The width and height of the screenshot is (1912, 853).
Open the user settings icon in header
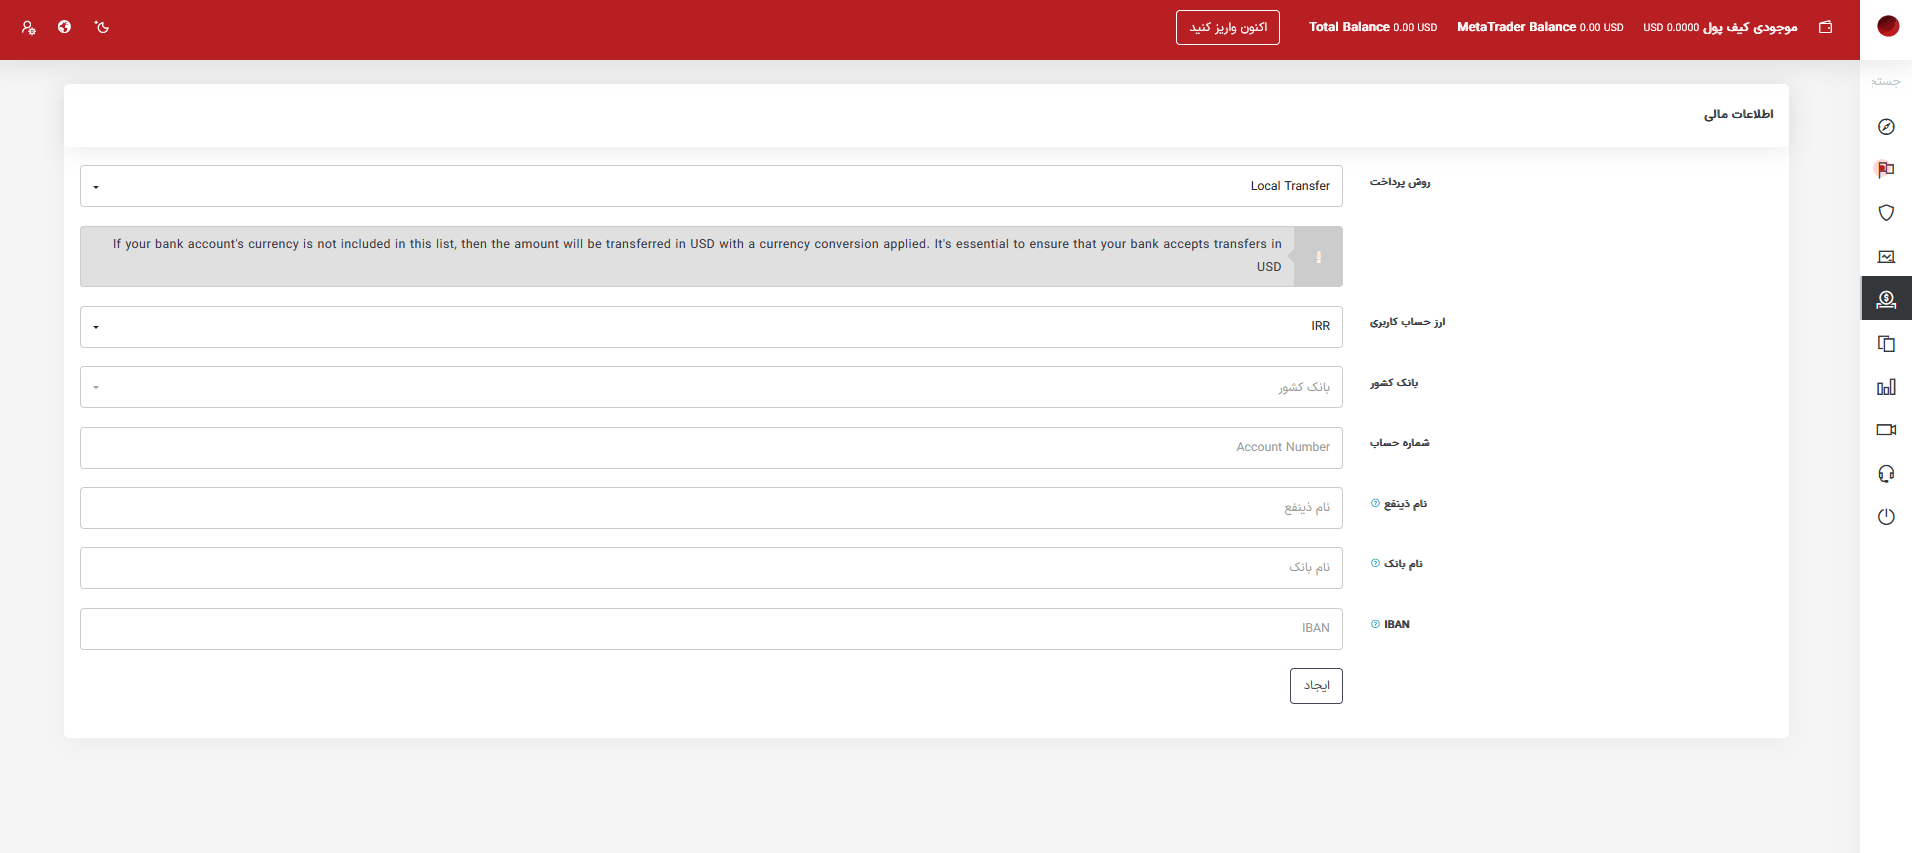click(28, 28)
